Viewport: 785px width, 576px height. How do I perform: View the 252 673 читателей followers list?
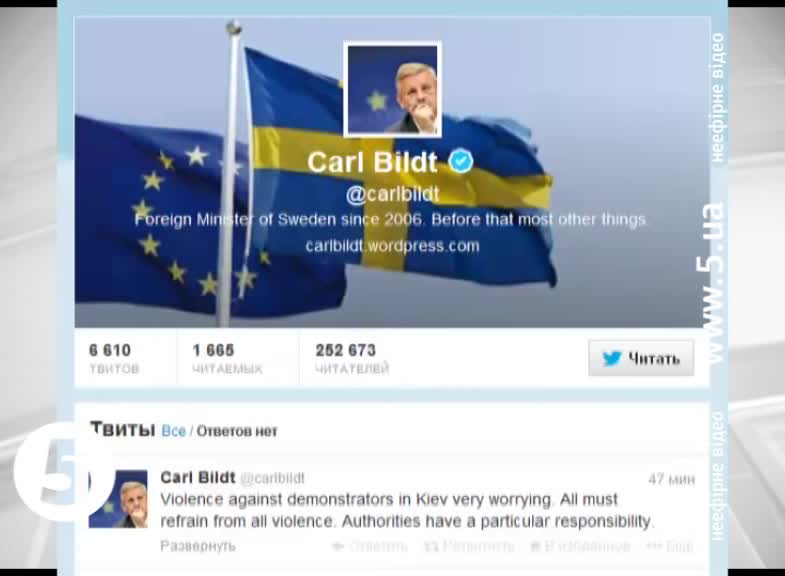click(352, 358)
